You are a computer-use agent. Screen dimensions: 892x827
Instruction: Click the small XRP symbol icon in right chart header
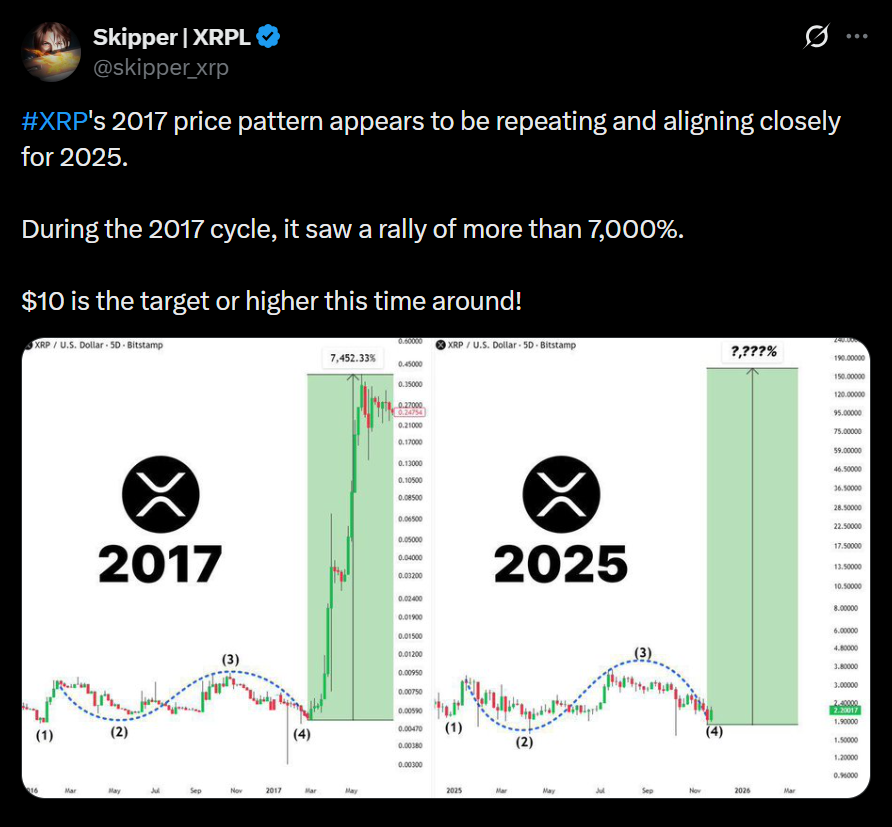click(442, 345)
